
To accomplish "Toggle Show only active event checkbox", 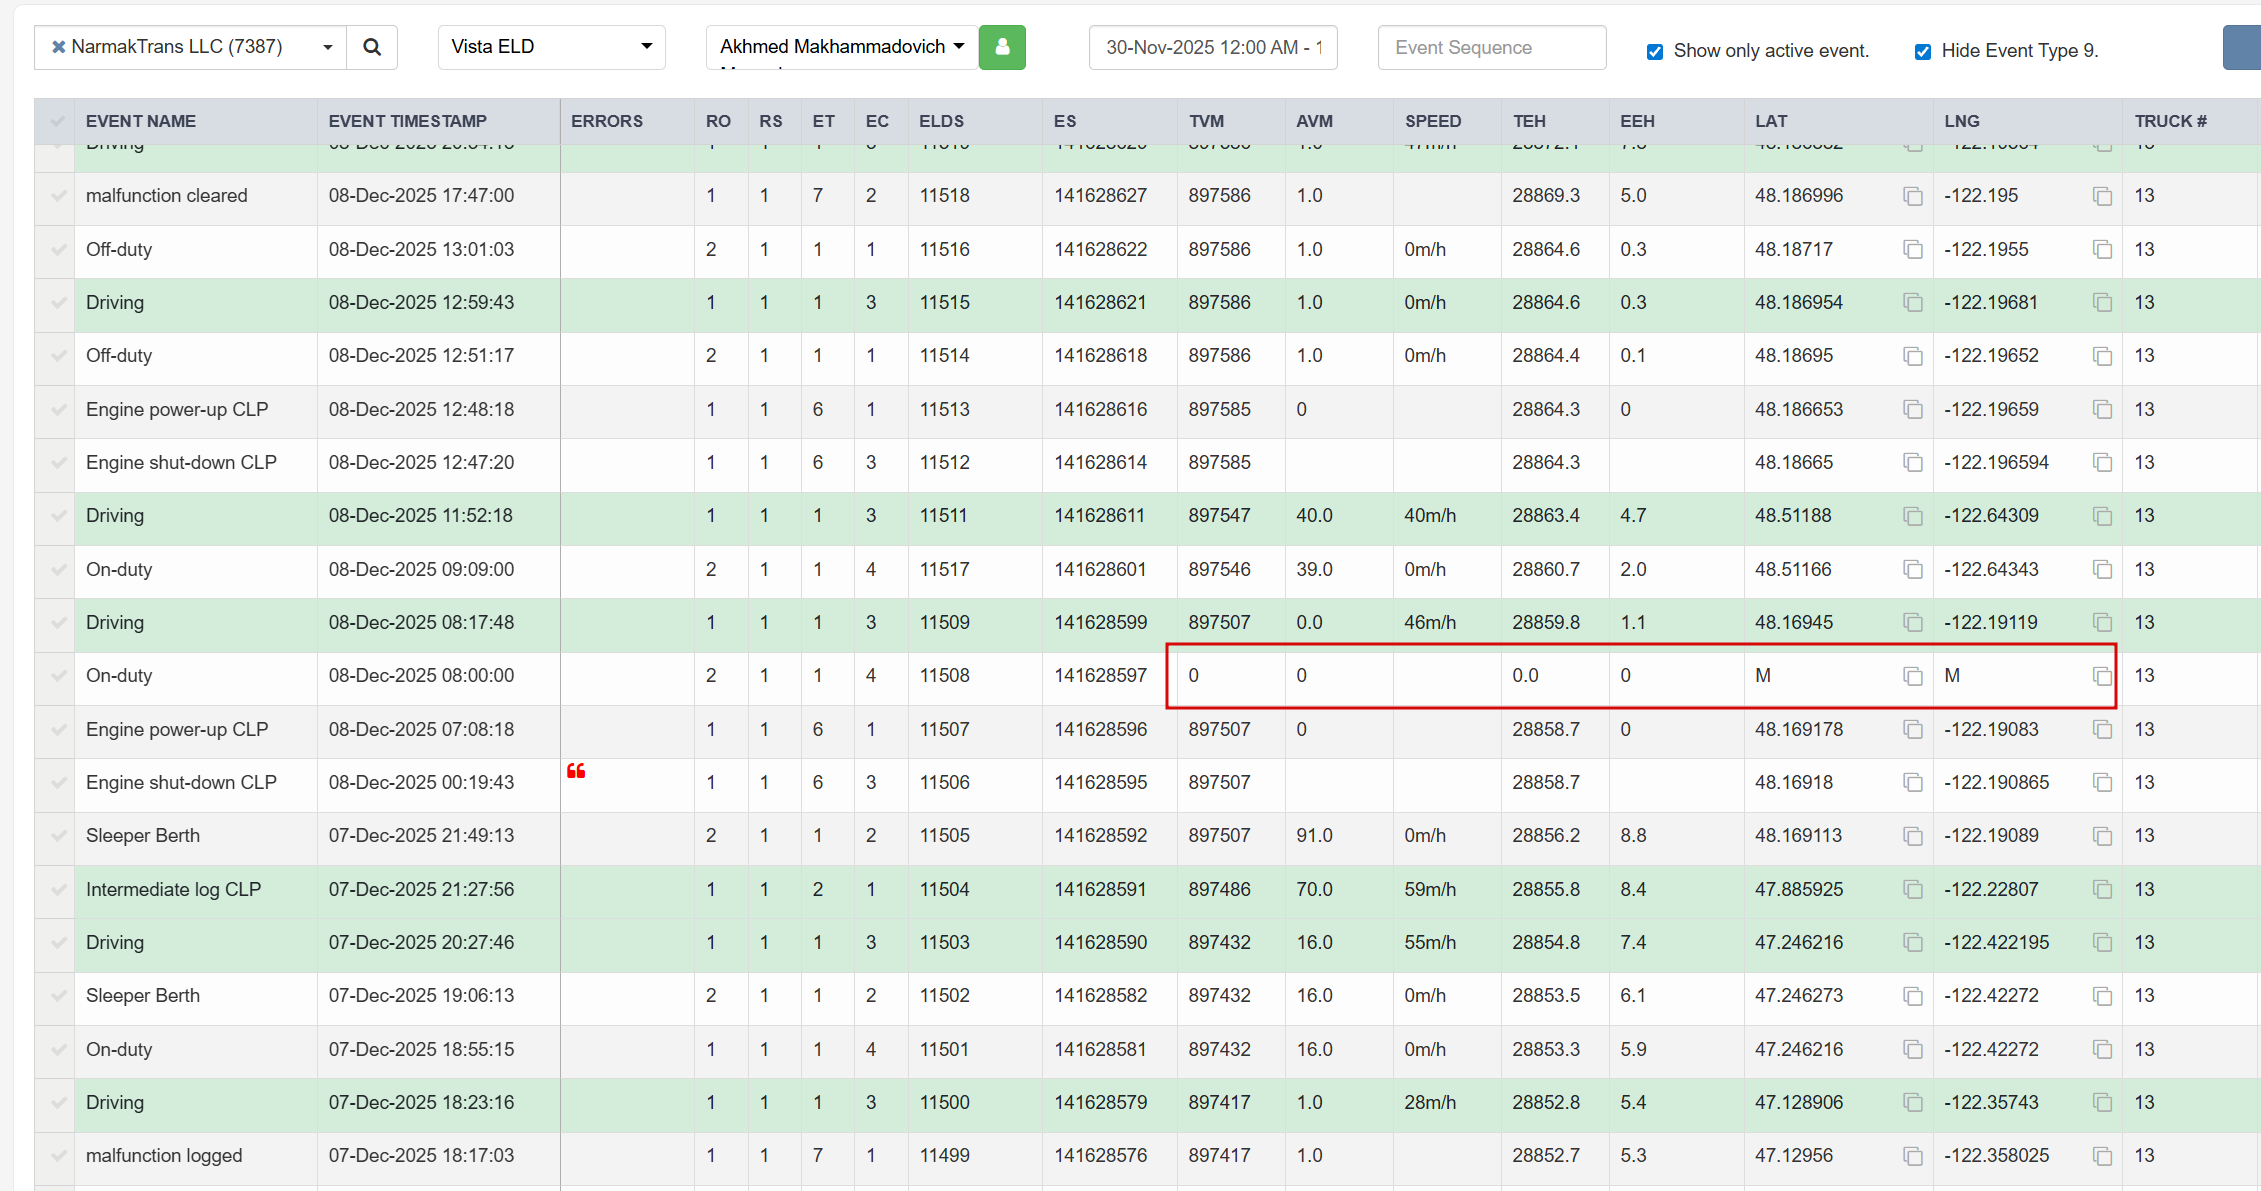I will point(1655,51).
